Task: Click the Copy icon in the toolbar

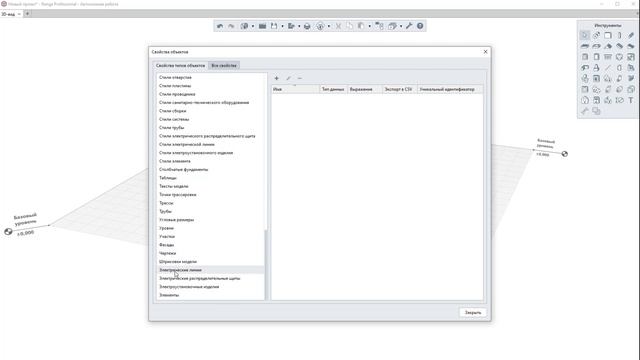Action: [350, 26]
